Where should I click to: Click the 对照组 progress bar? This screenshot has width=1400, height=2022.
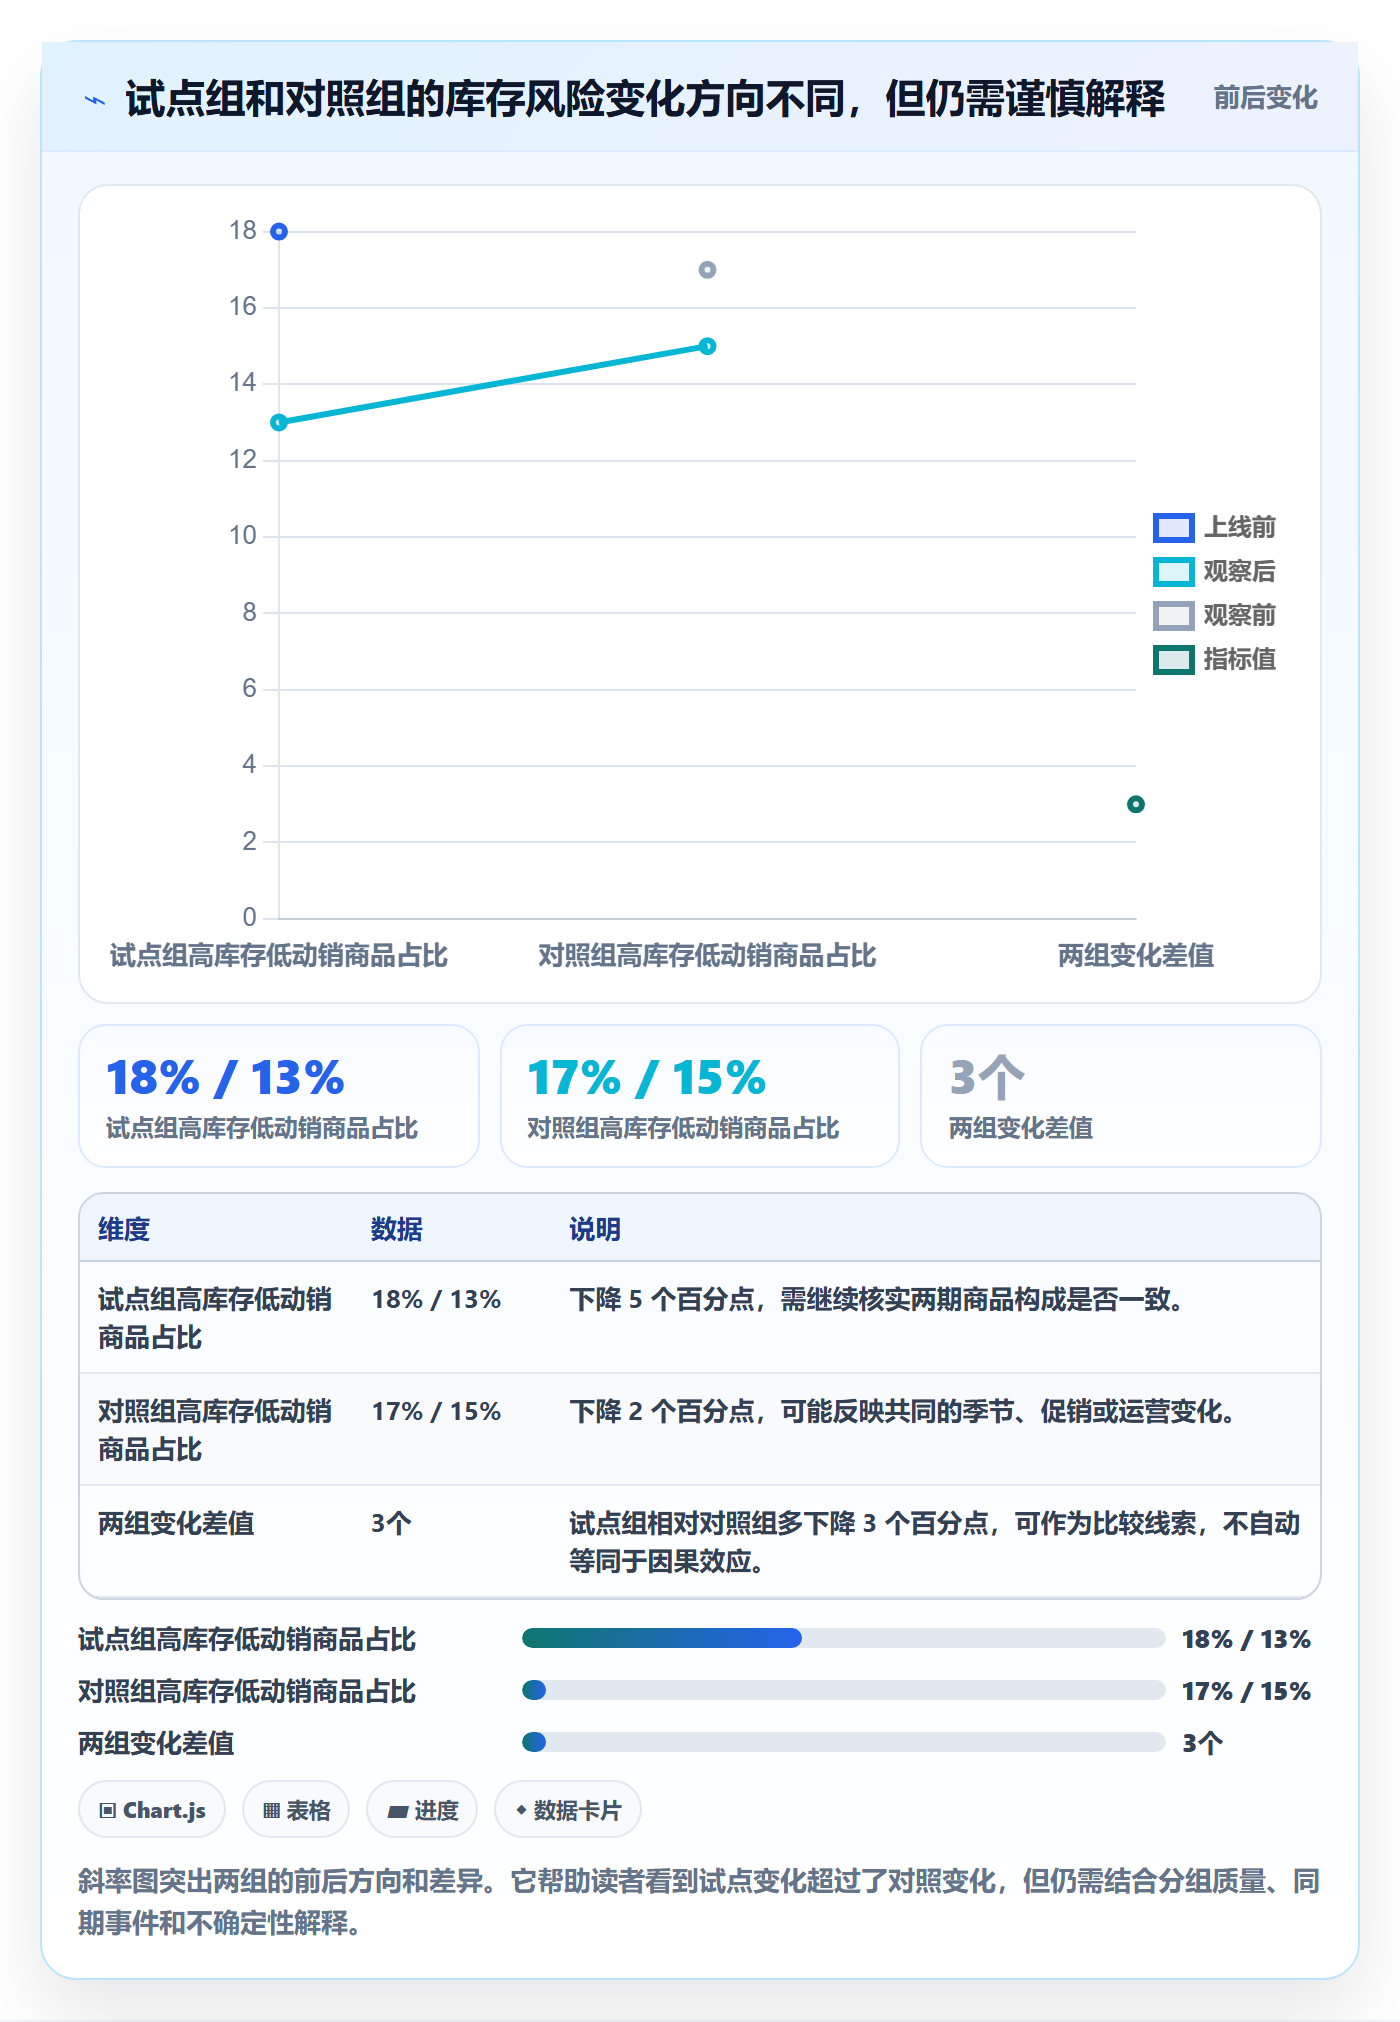point(843,1690)
